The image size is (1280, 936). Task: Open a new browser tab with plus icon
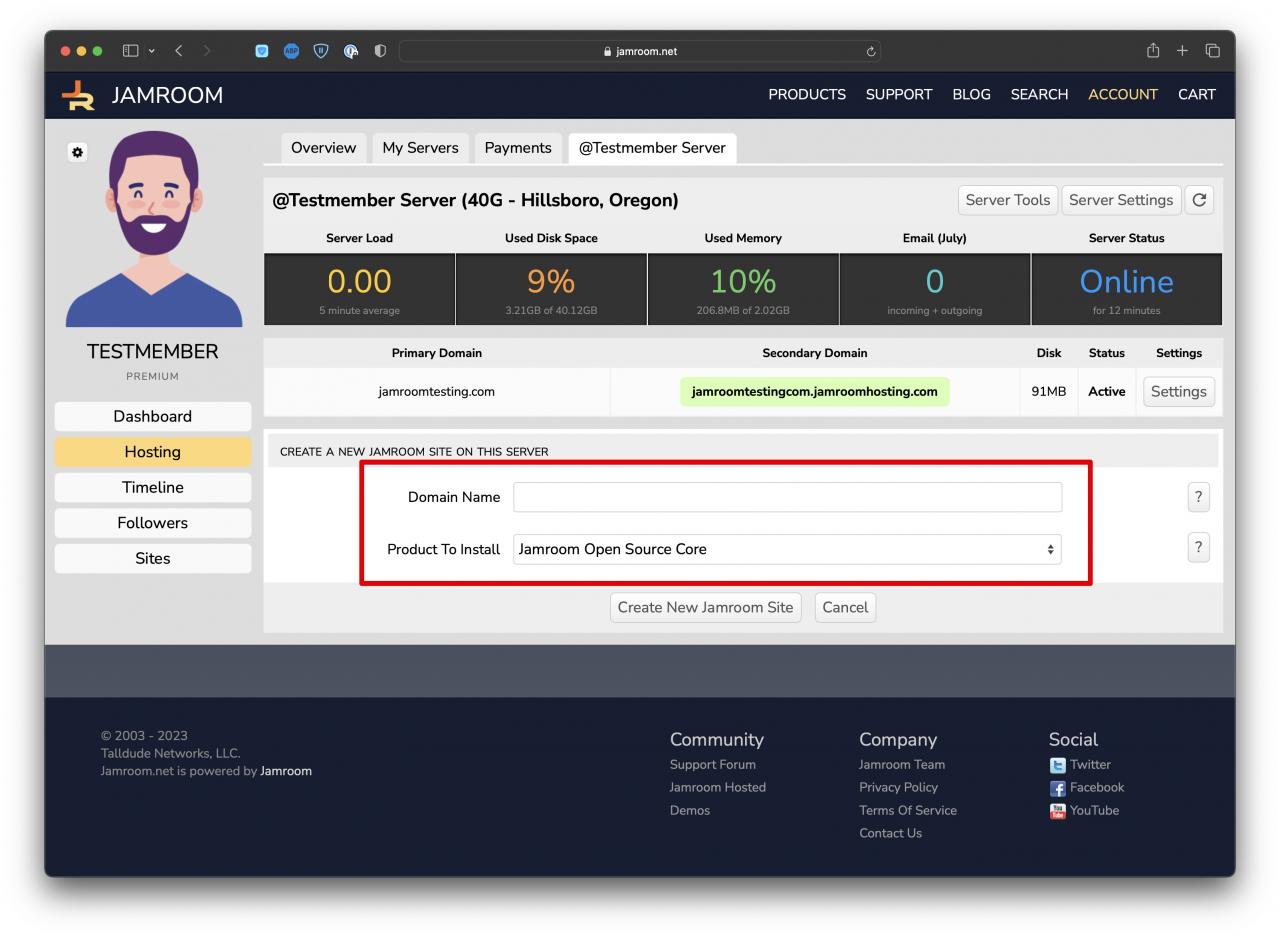pos(1182,51)
